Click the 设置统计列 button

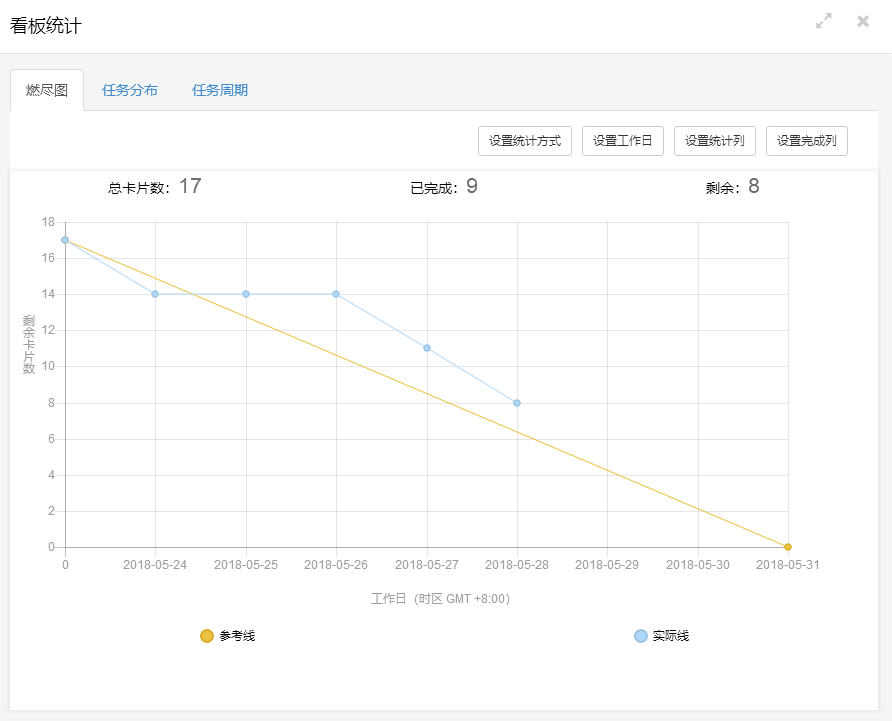tap(715, 141)
